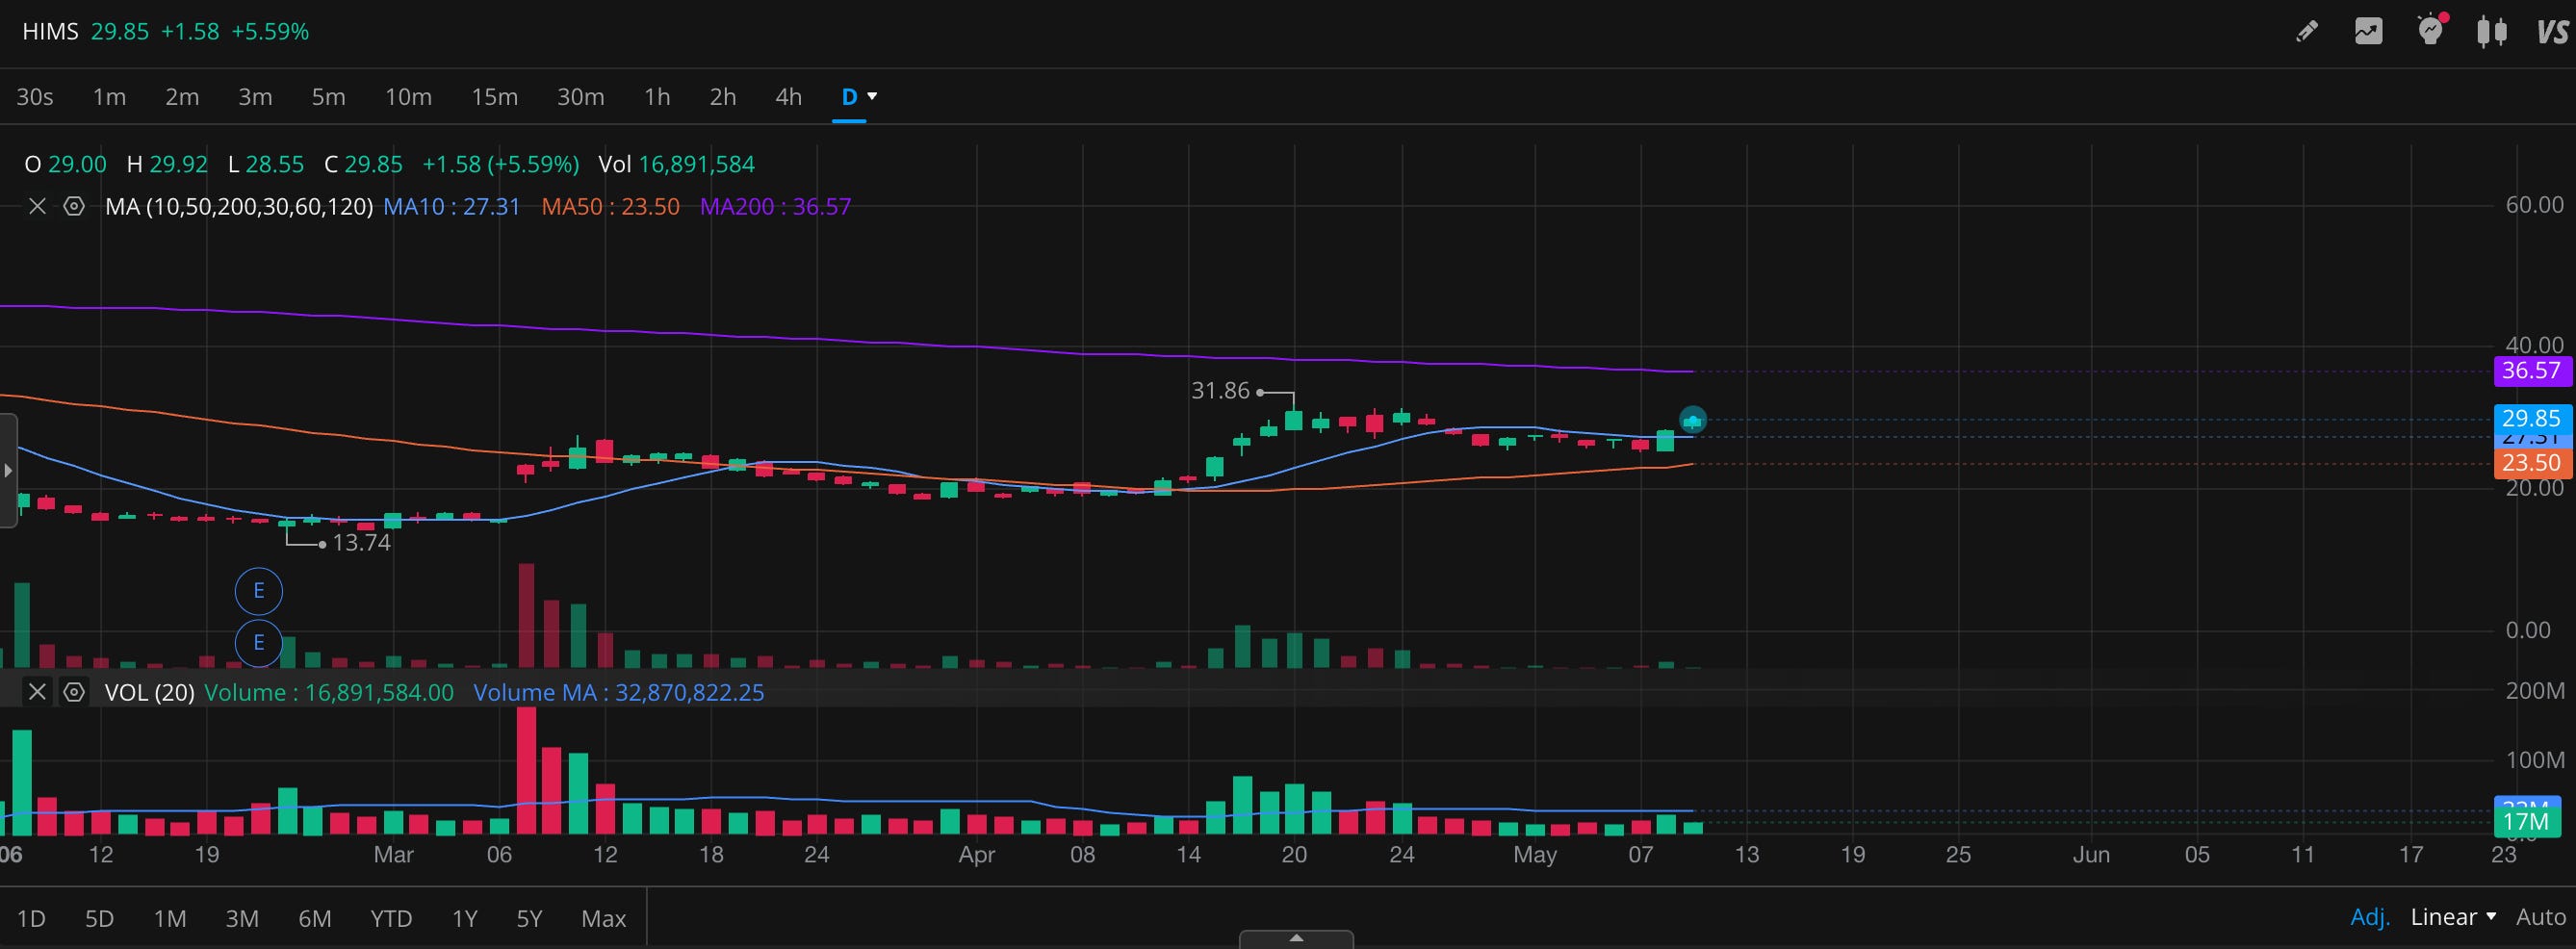
Task: Switch to the 4h interval
Action: point(789,97)
